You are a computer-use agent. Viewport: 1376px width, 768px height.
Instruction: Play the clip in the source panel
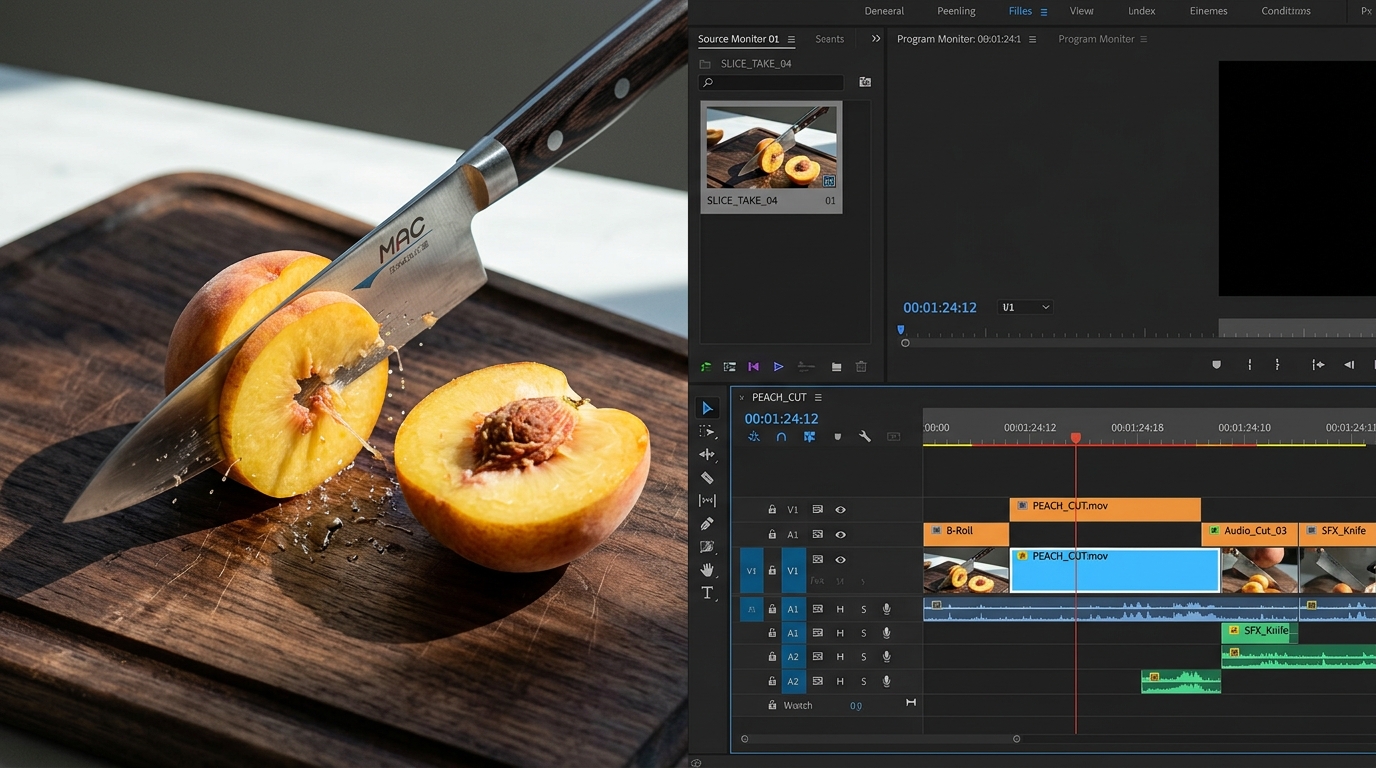click(778, 367)
